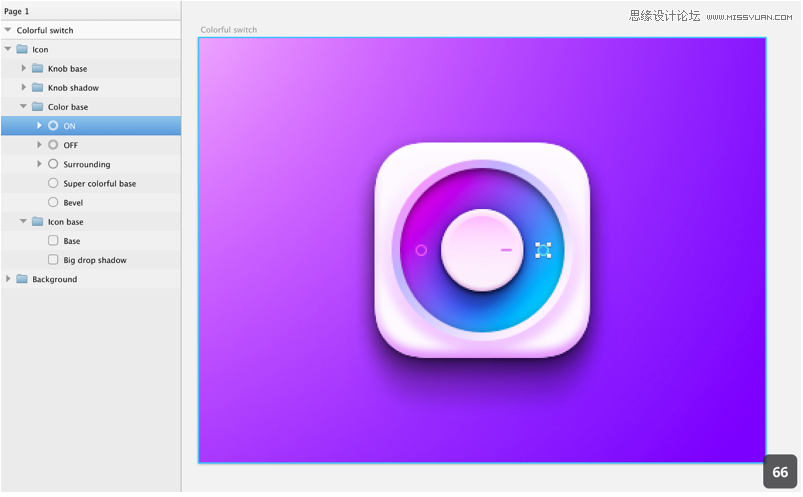Screen dimensions: 803x497
Task: Select the Background group label
Action: [x=55, y=279]
